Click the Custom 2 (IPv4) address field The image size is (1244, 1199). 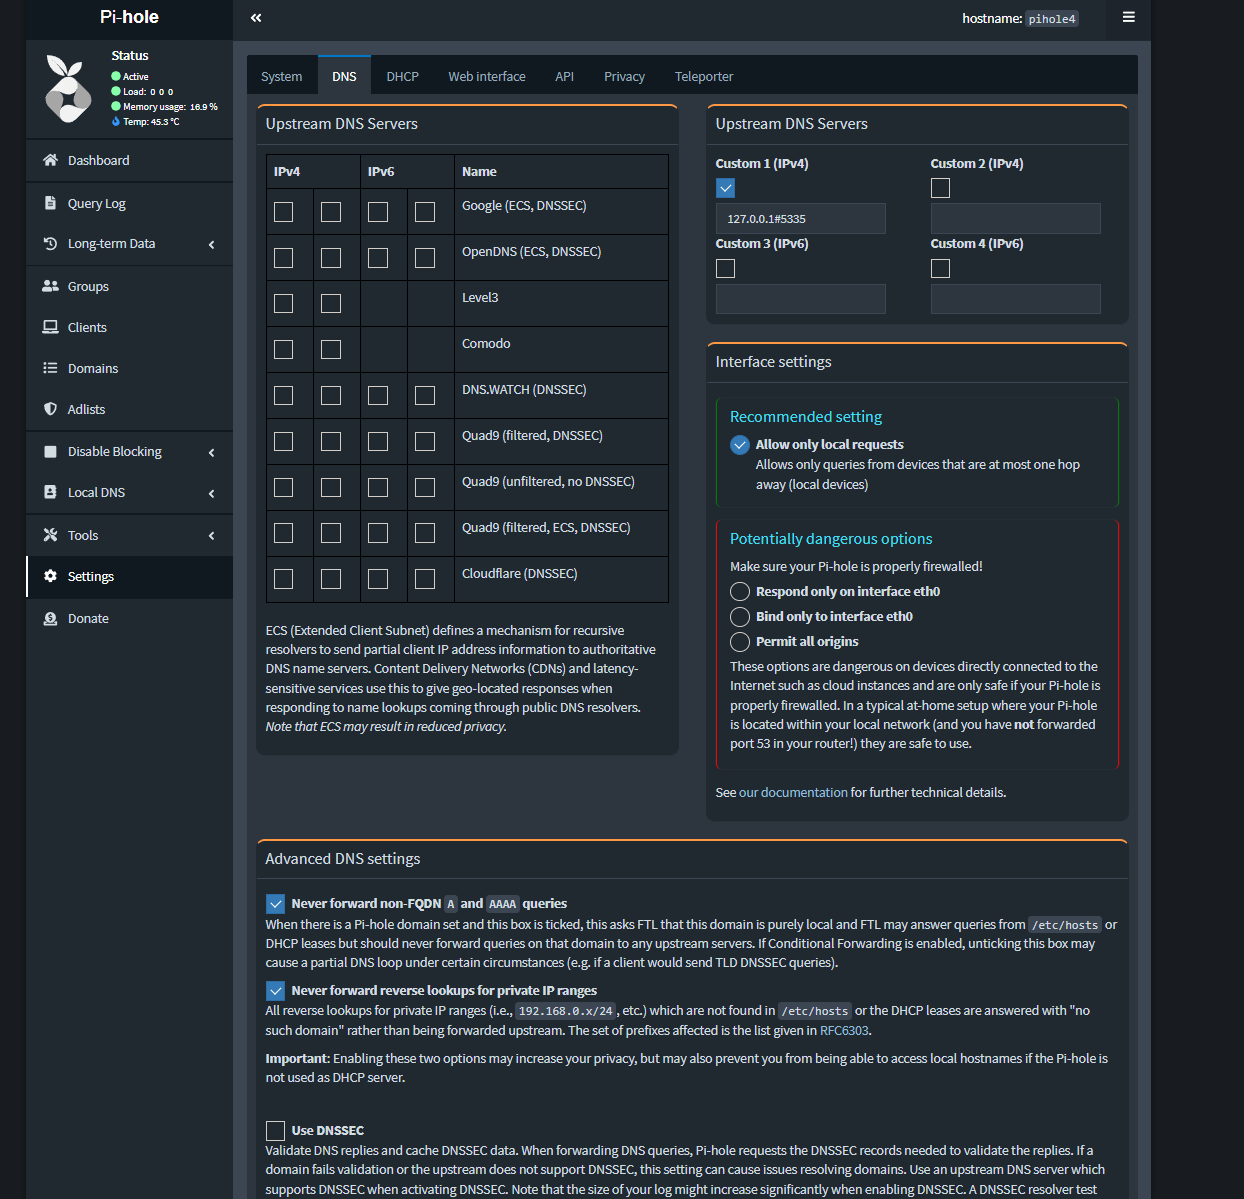[x=1015, y=219]
